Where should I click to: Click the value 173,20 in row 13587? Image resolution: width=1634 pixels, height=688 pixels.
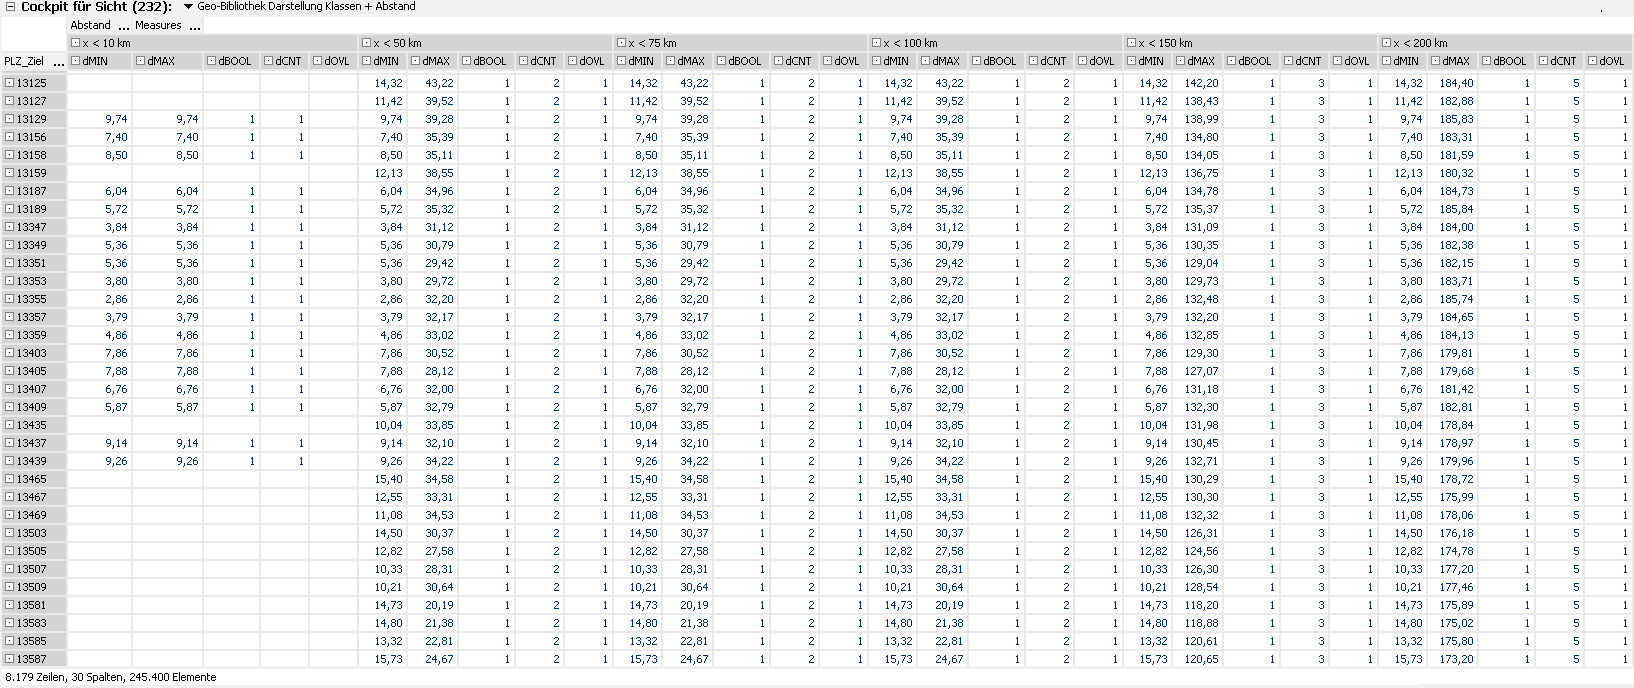(x=1456, y=659)
